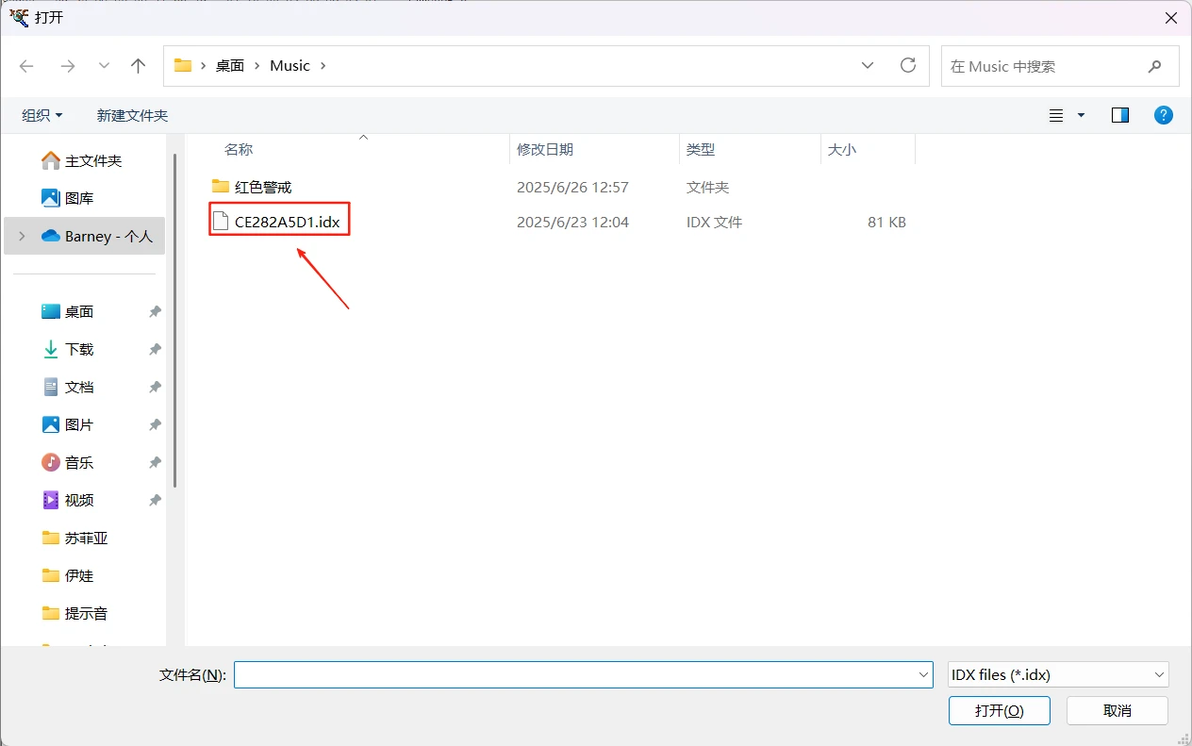Go forward to next folder
Screen dimensions: 1192x746
pos(68,66)
